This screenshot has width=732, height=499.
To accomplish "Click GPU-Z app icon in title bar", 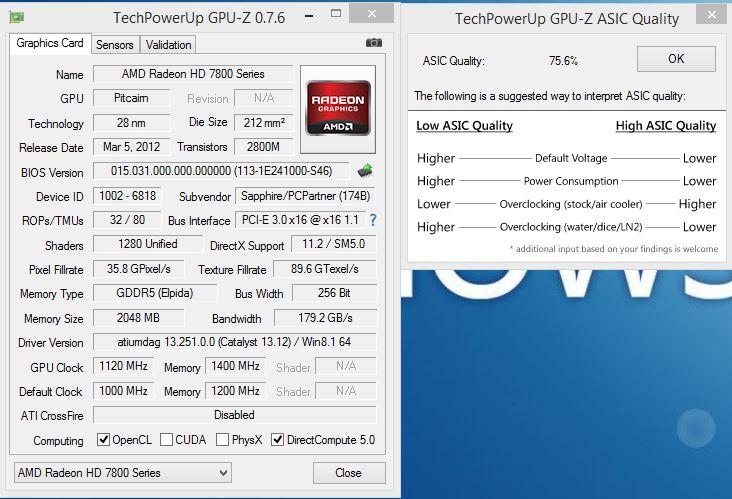I will pos(17,18).
